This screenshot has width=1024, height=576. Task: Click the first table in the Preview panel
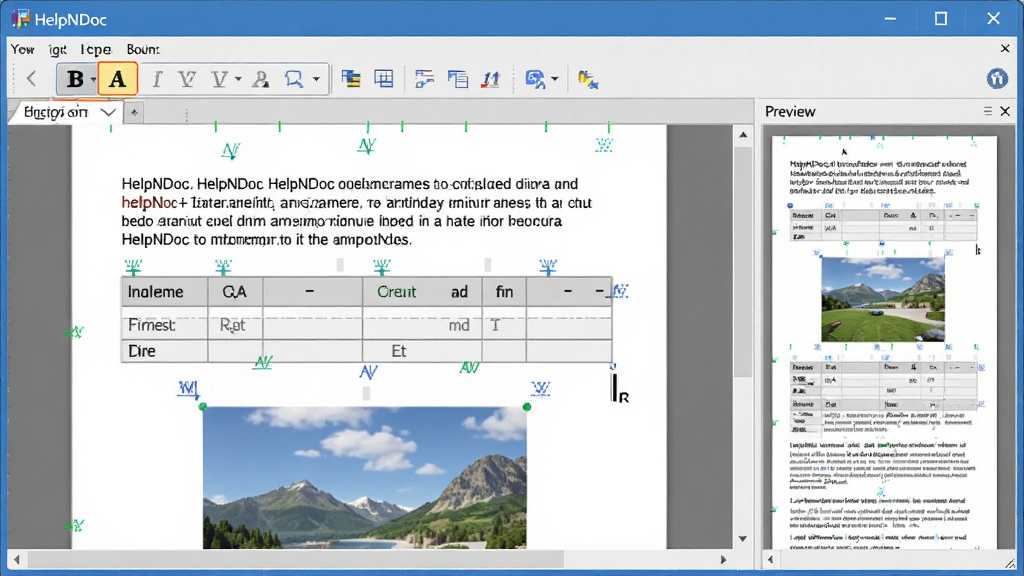(884, 225)
